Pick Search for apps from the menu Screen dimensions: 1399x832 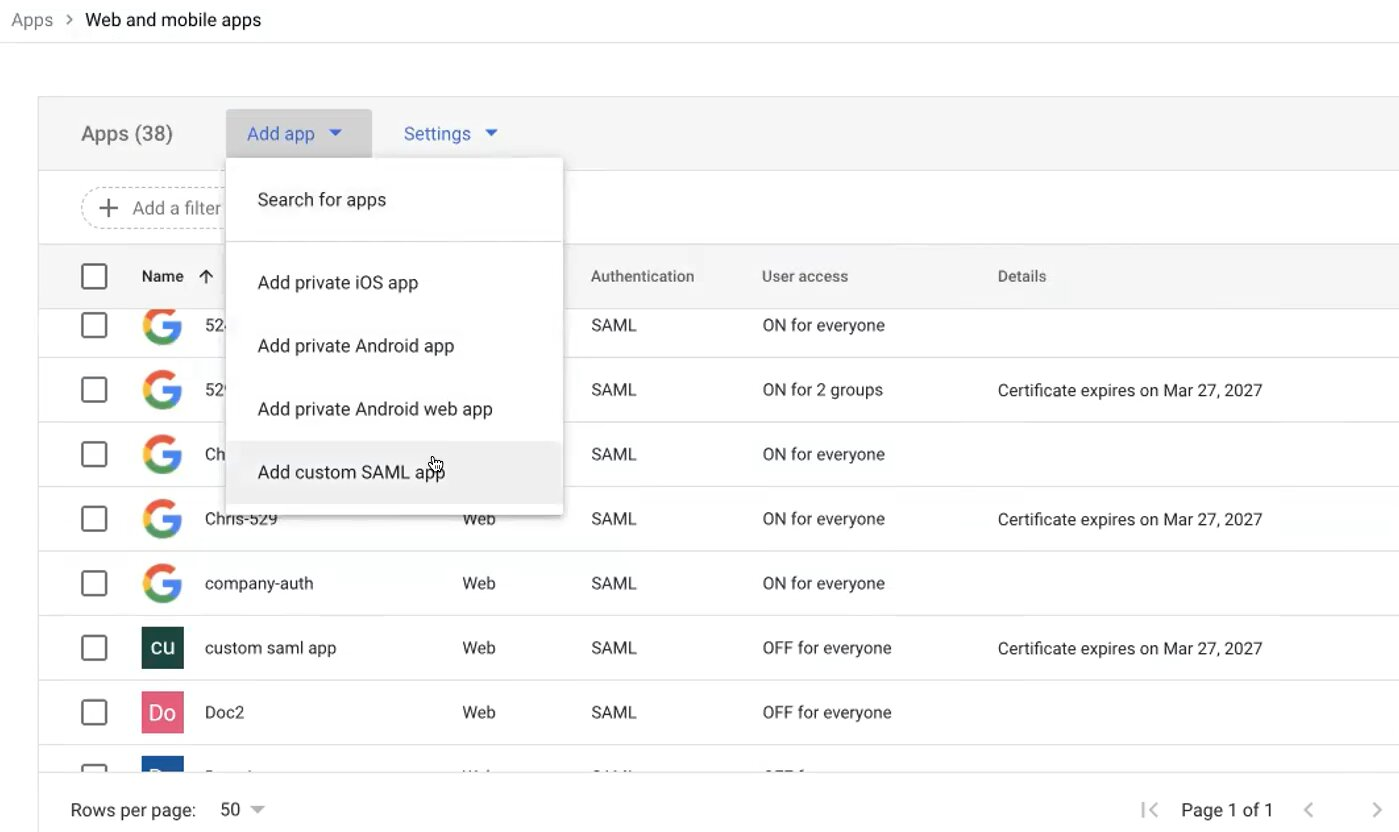point(321,200)
